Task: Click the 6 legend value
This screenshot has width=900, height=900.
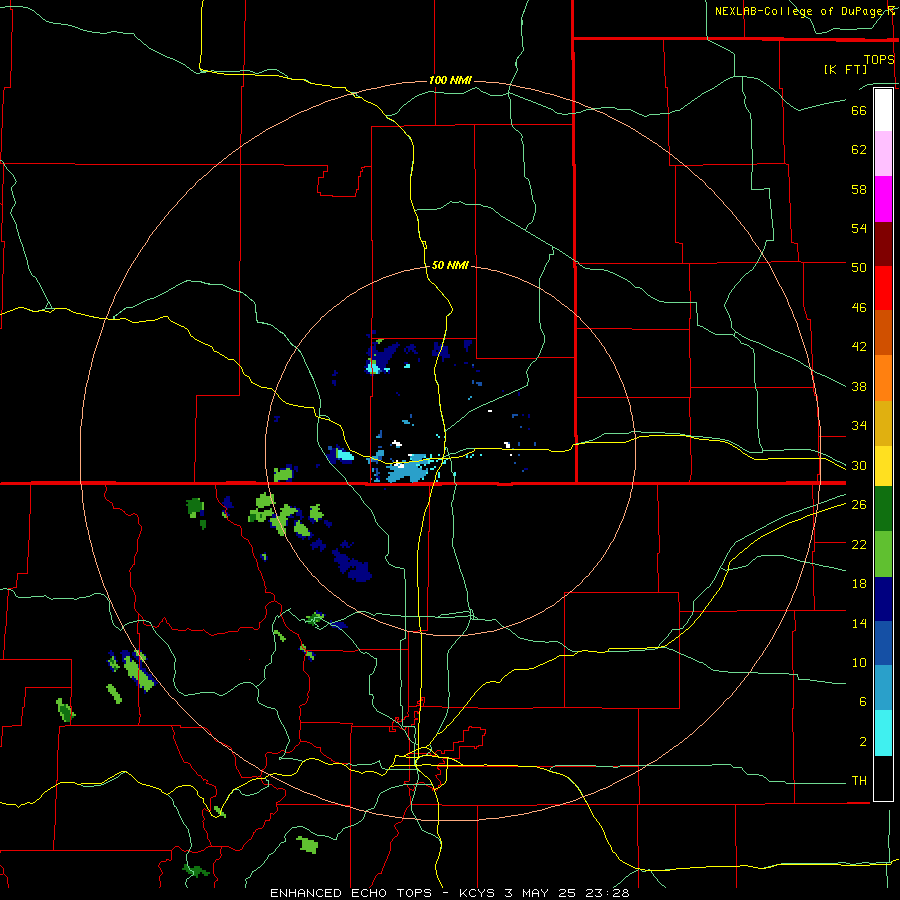Action: click(863, 701)
